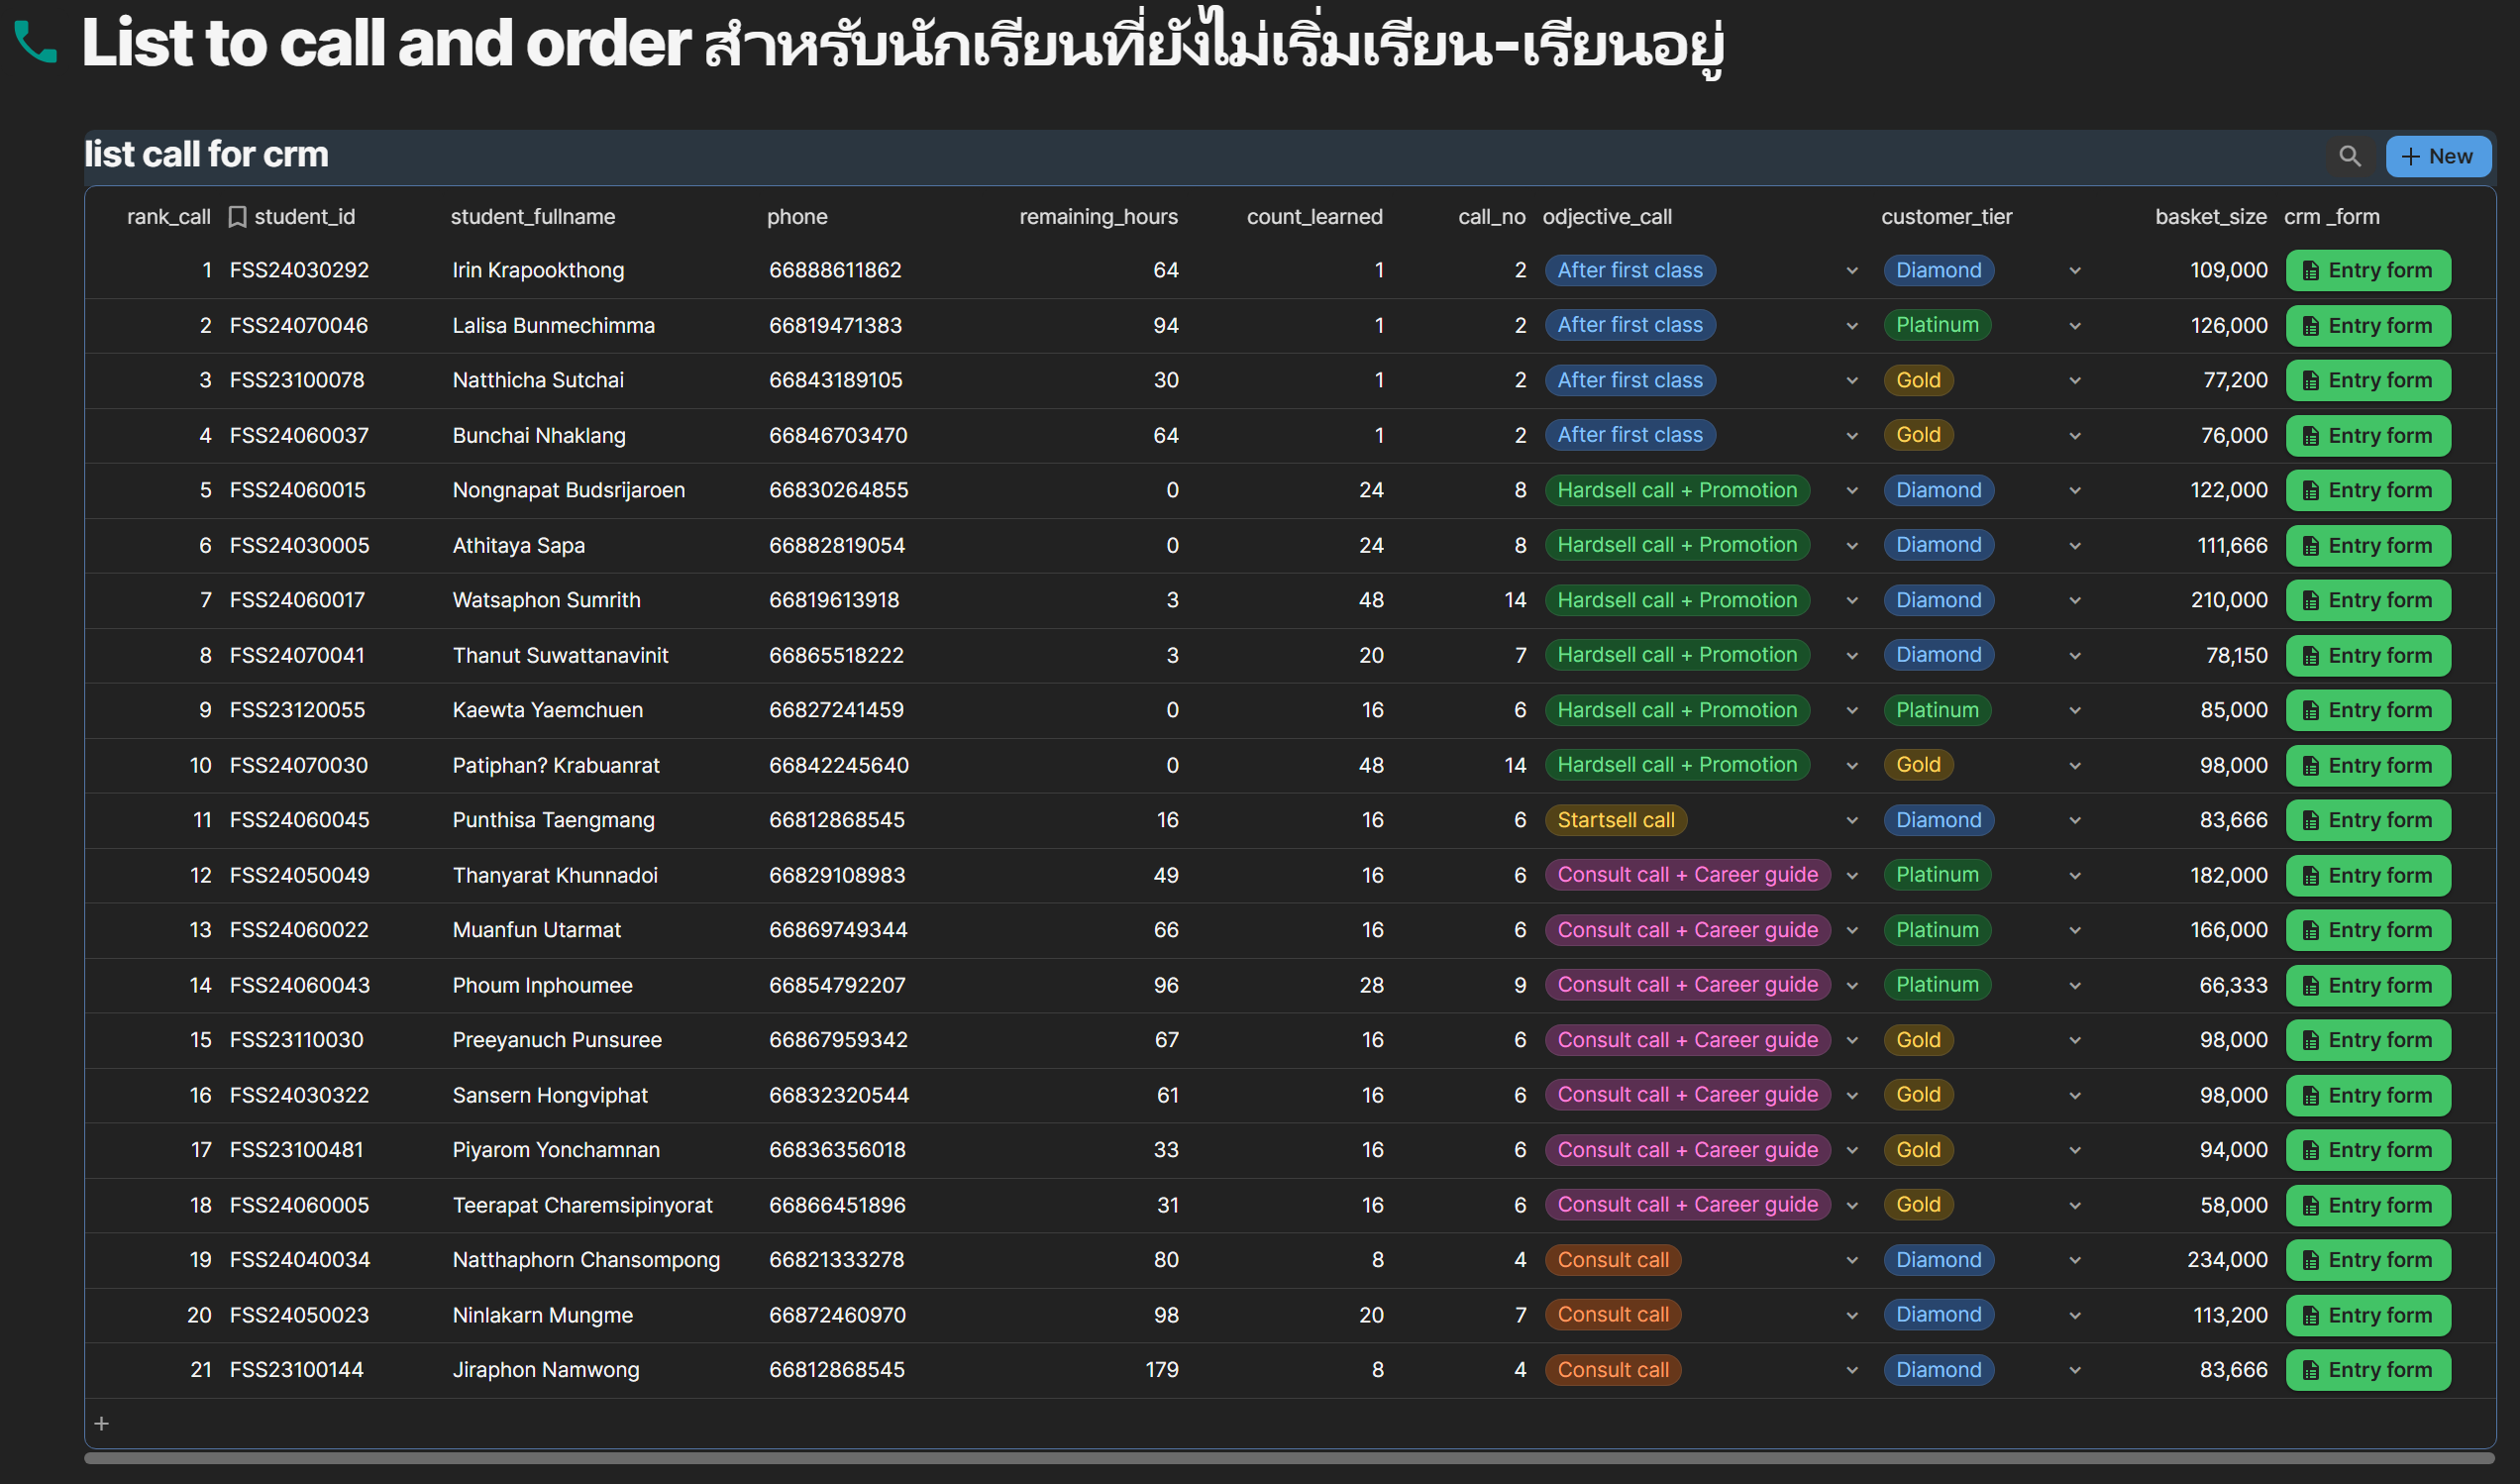The image size is (2520, 1484).
Task: Click the bookmark icon beside student_id header
Action: (x=237, y=217)
